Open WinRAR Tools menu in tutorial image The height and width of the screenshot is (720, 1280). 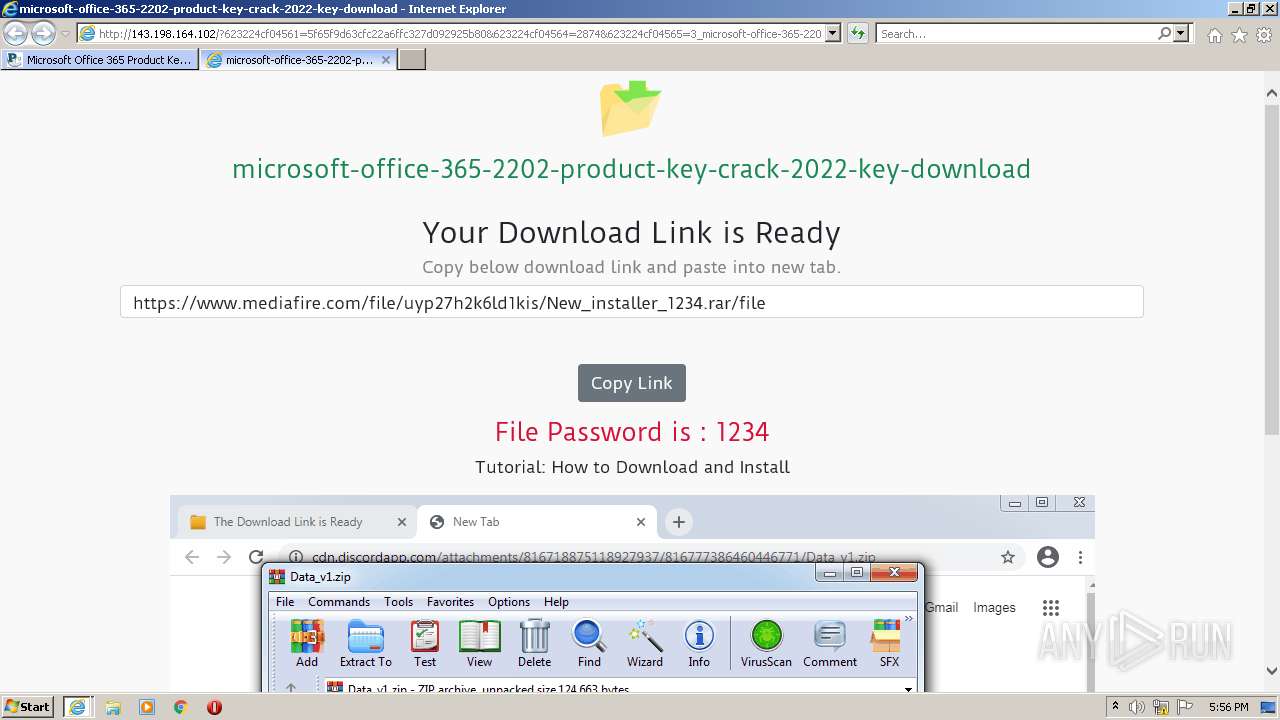[x=398, y=602]
